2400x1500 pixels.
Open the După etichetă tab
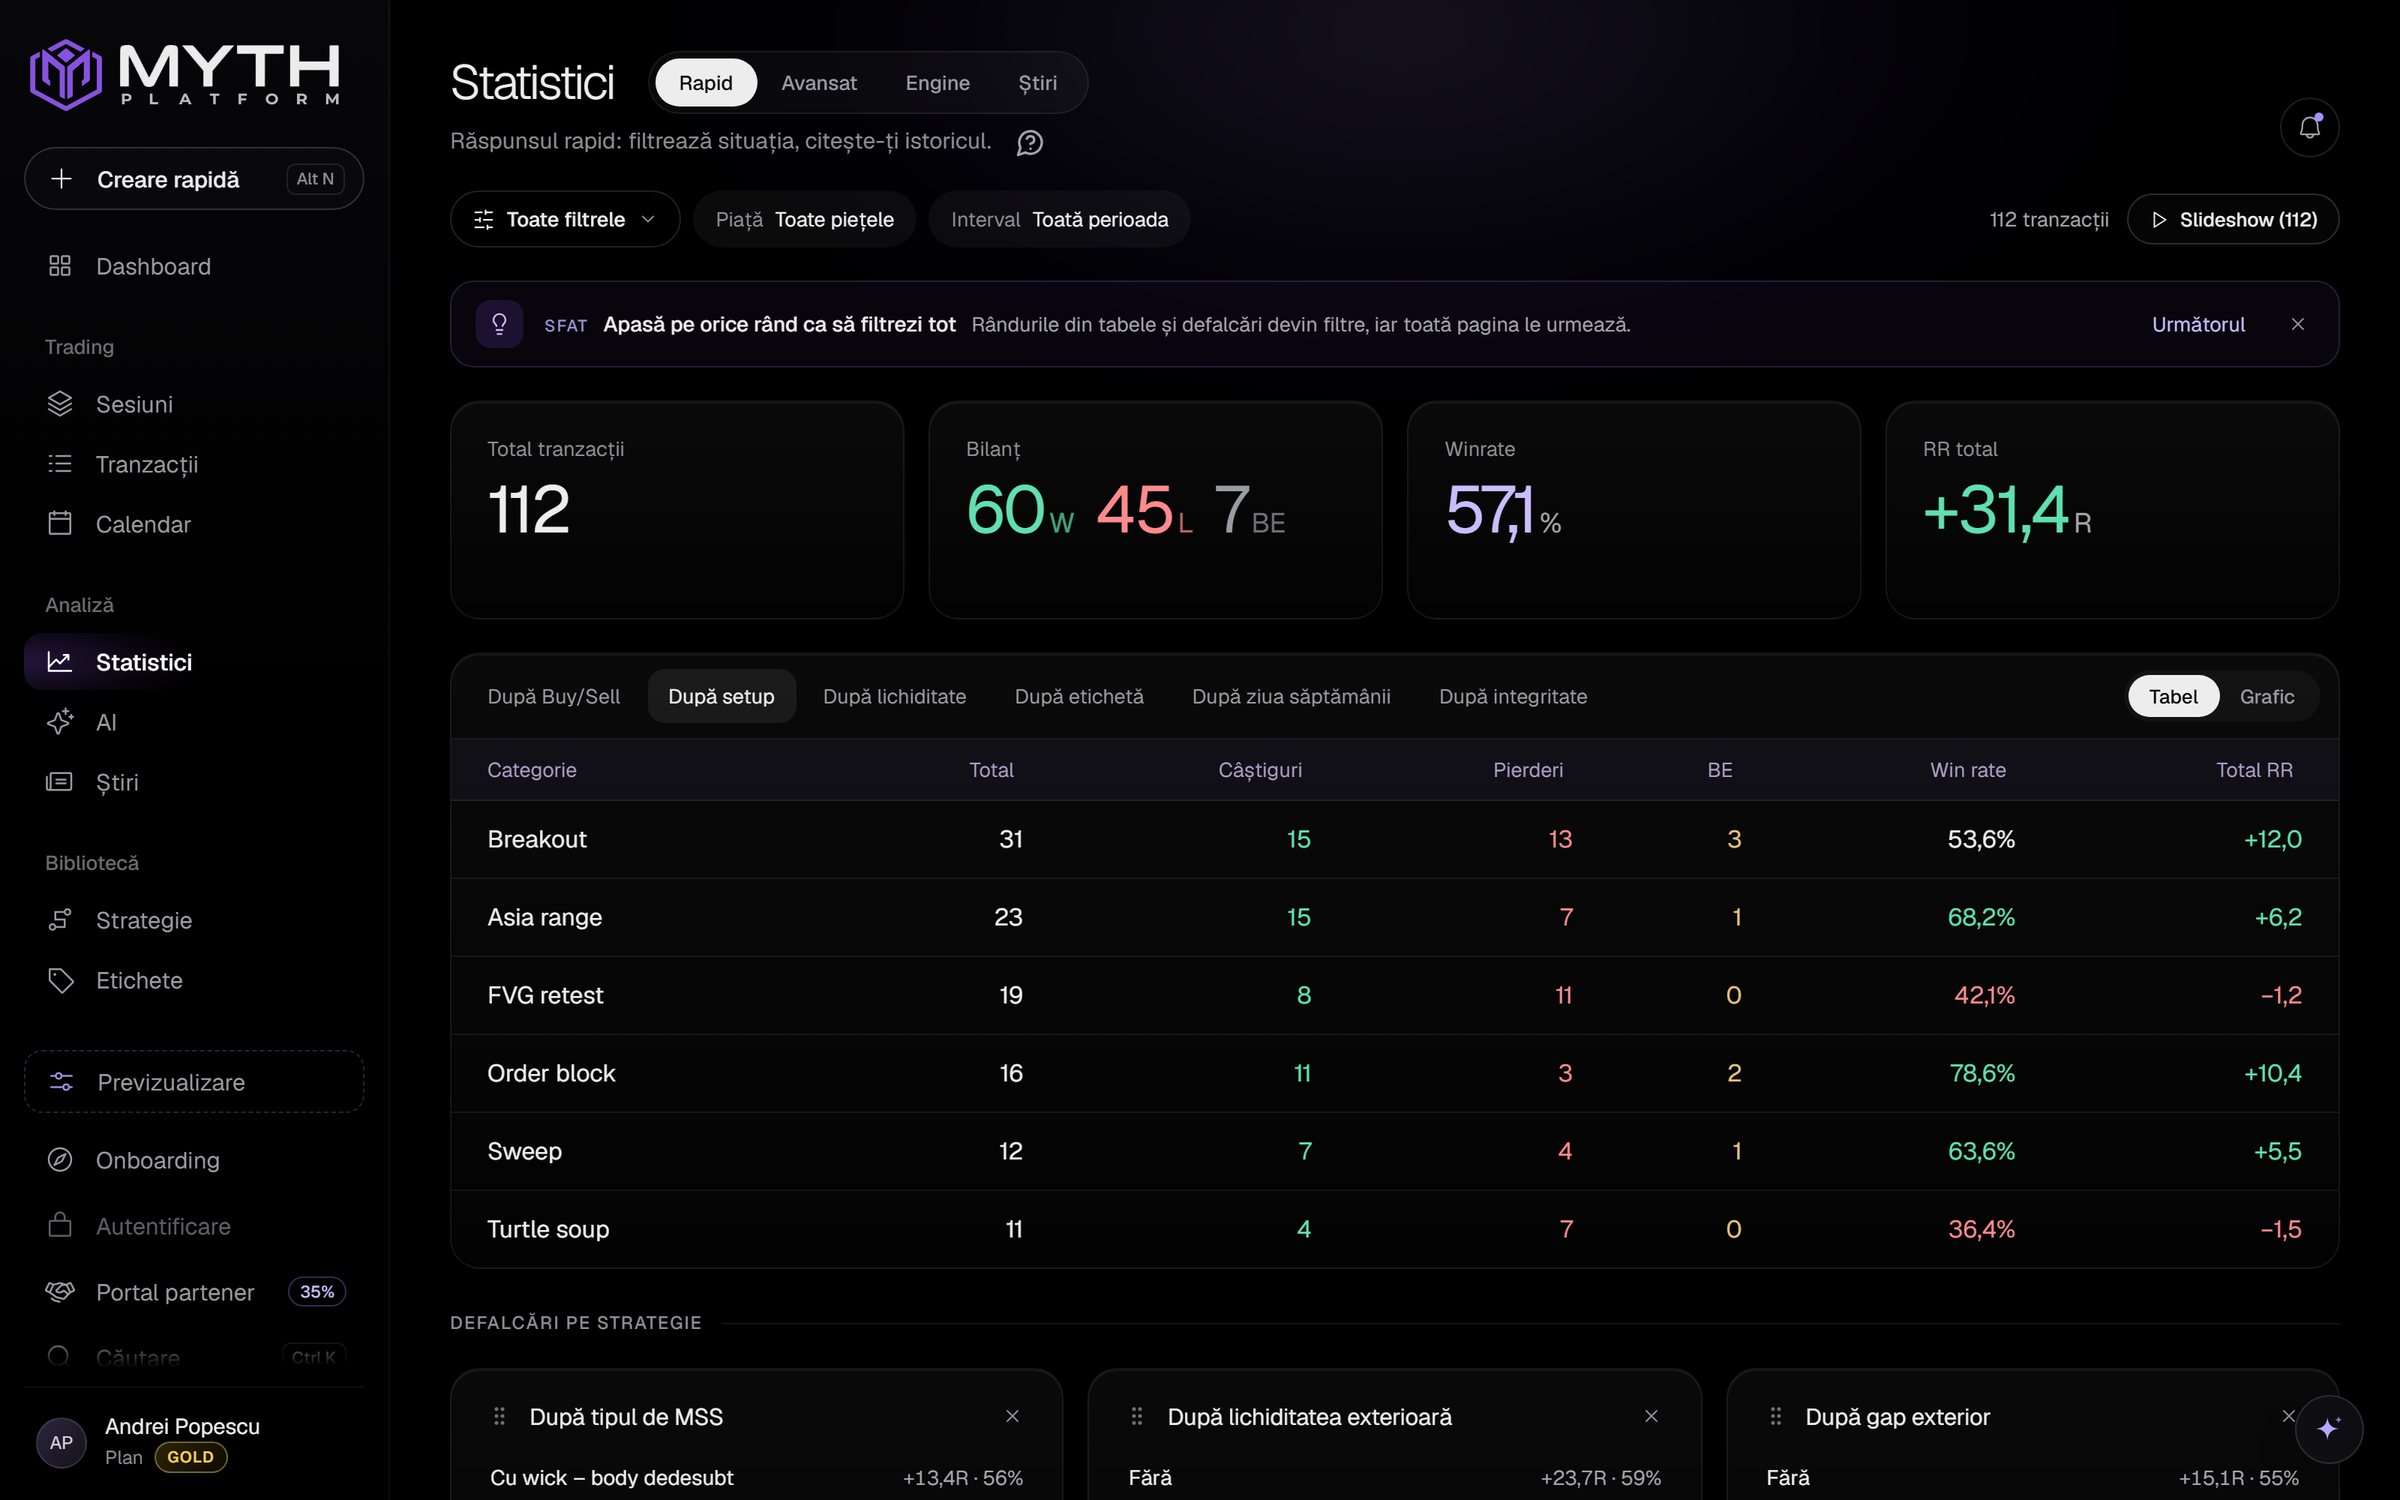1079,696
